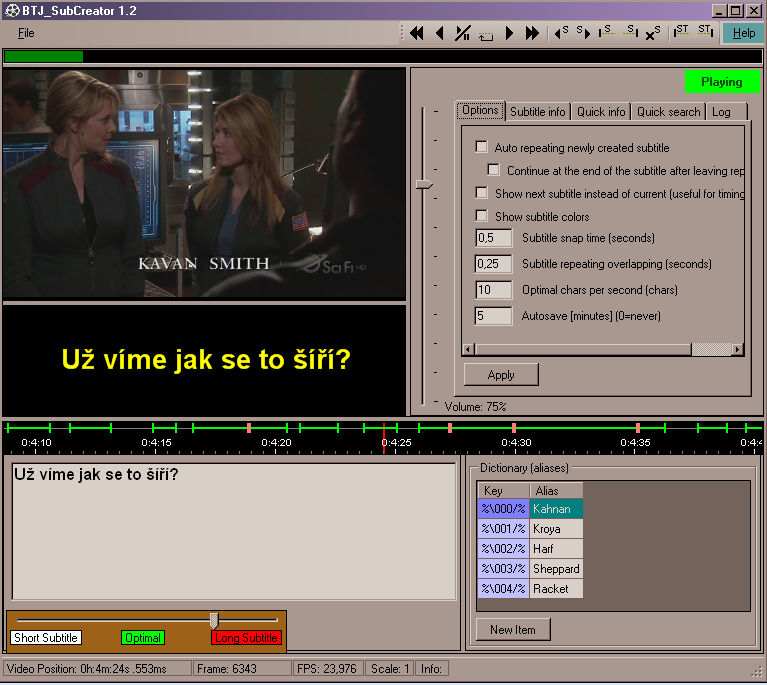Enable Auto repeating newly created subtitle
767x685 pixels.
coord(482,147)
